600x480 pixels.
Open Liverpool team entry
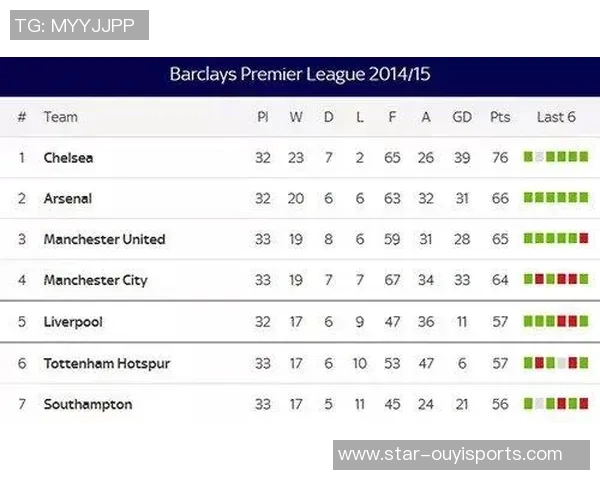pos(73,322)
